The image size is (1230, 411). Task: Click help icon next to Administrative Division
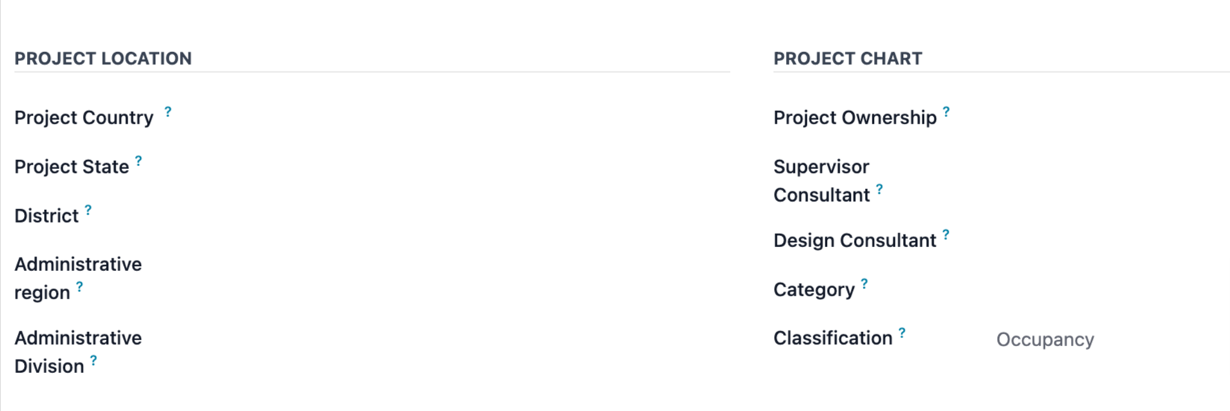tap(93, 361)
